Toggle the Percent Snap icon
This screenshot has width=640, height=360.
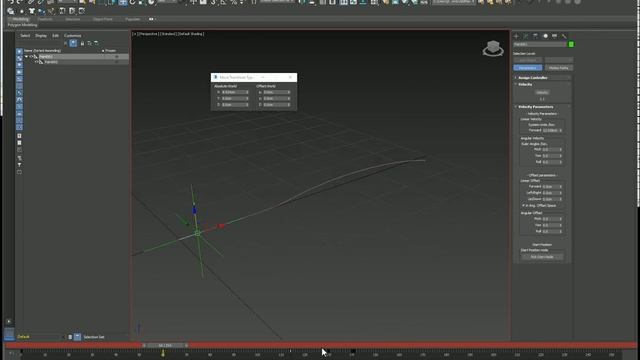(233, 2)
